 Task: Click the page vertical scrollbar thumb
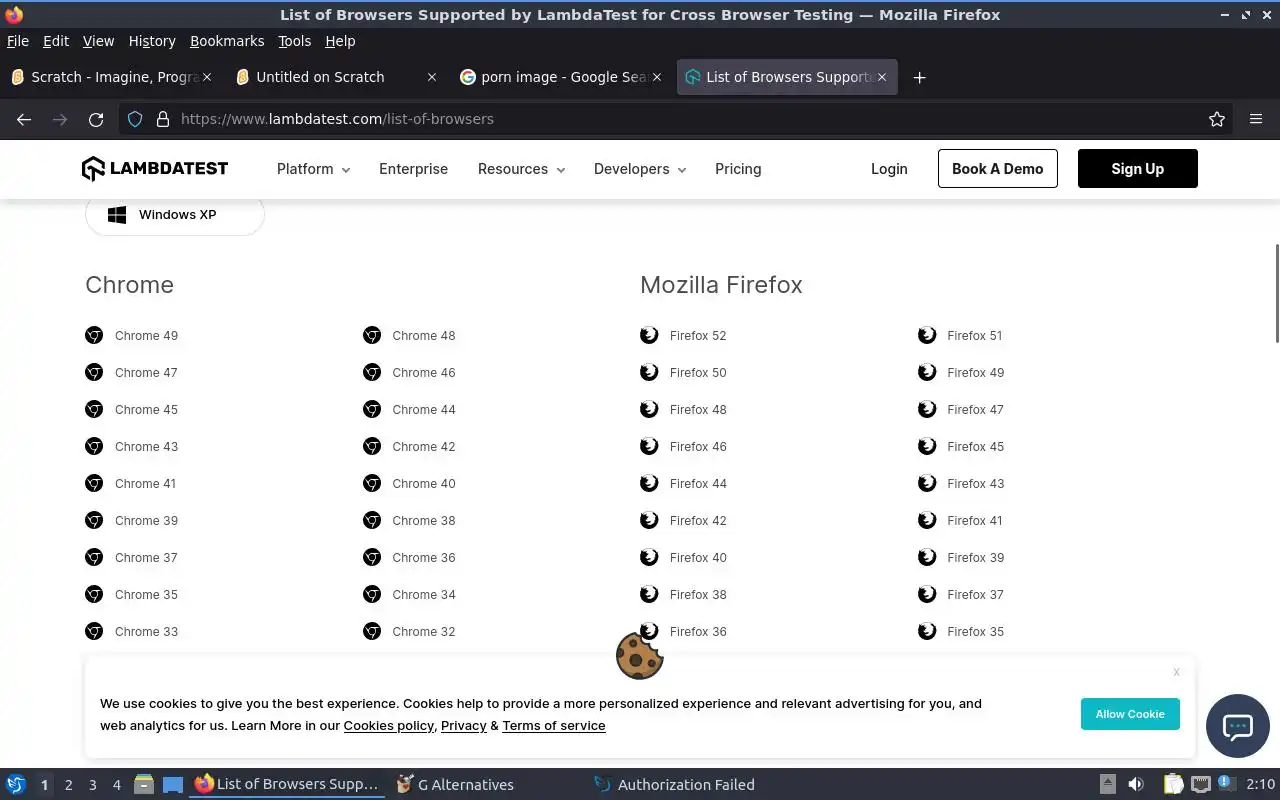1276,293
